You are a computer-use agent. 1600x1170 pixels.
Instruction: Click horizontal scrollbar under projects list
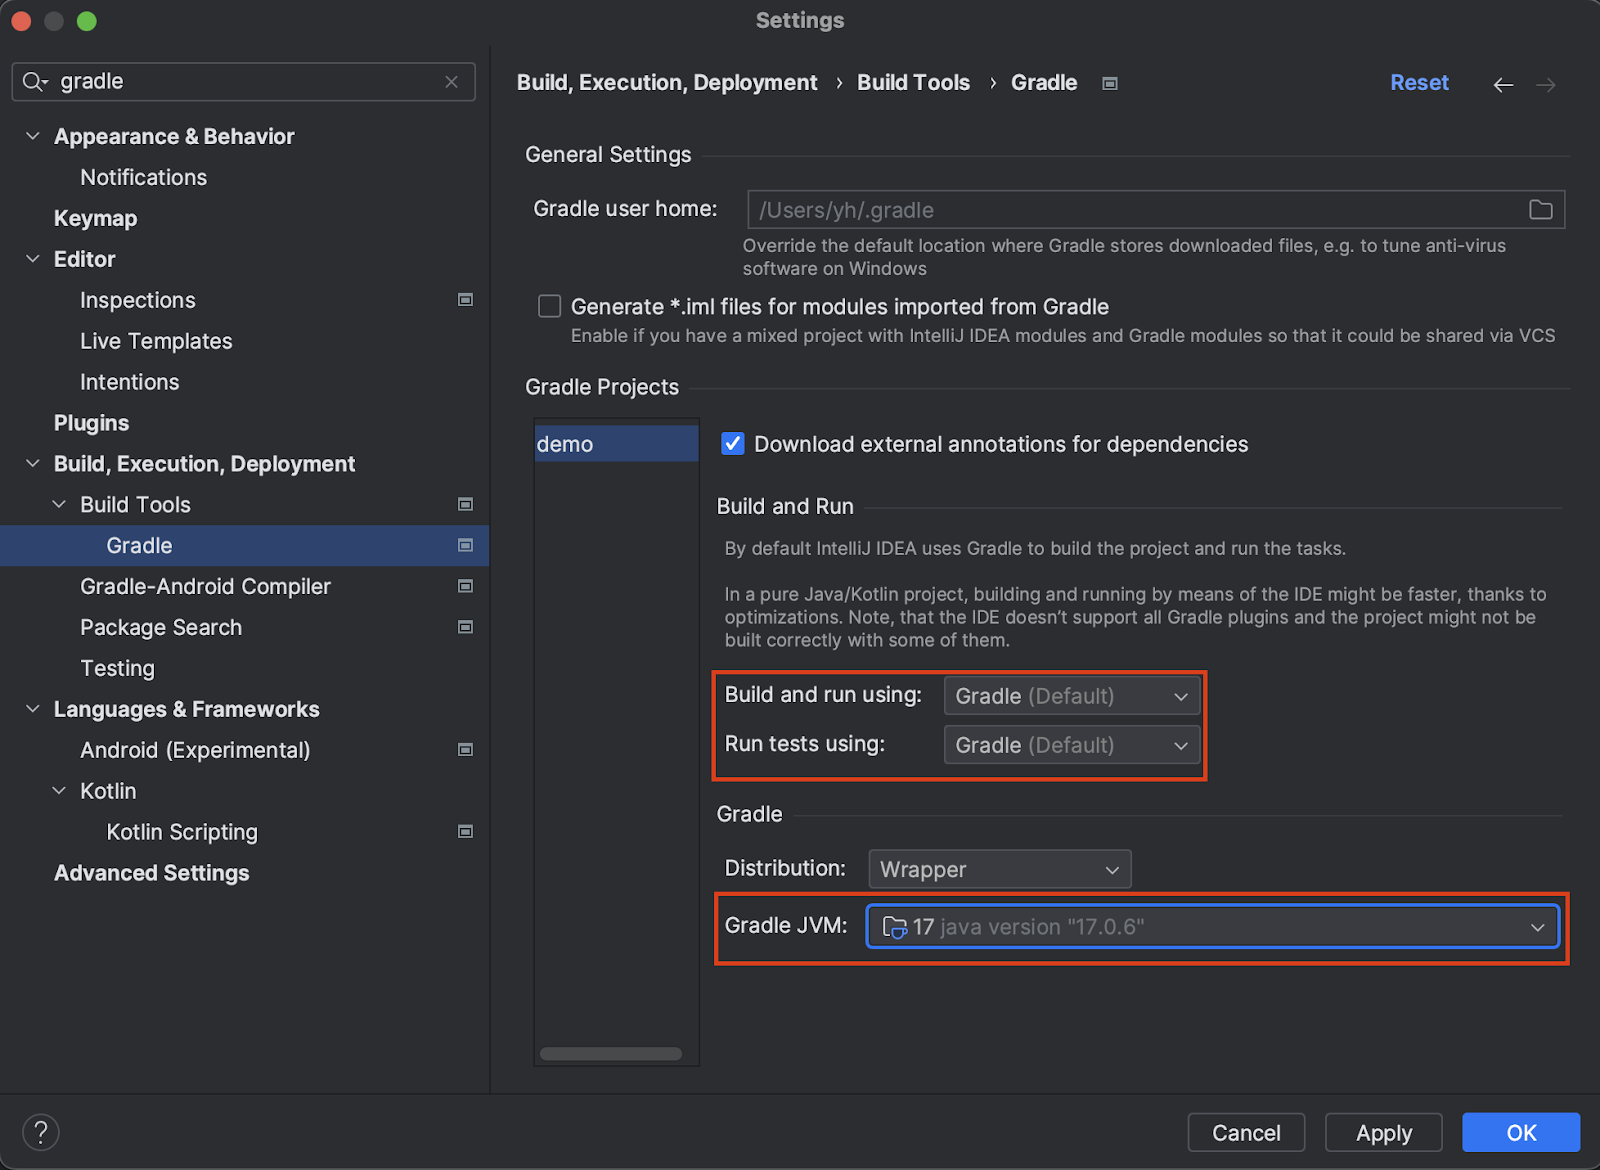[611, 1054]
